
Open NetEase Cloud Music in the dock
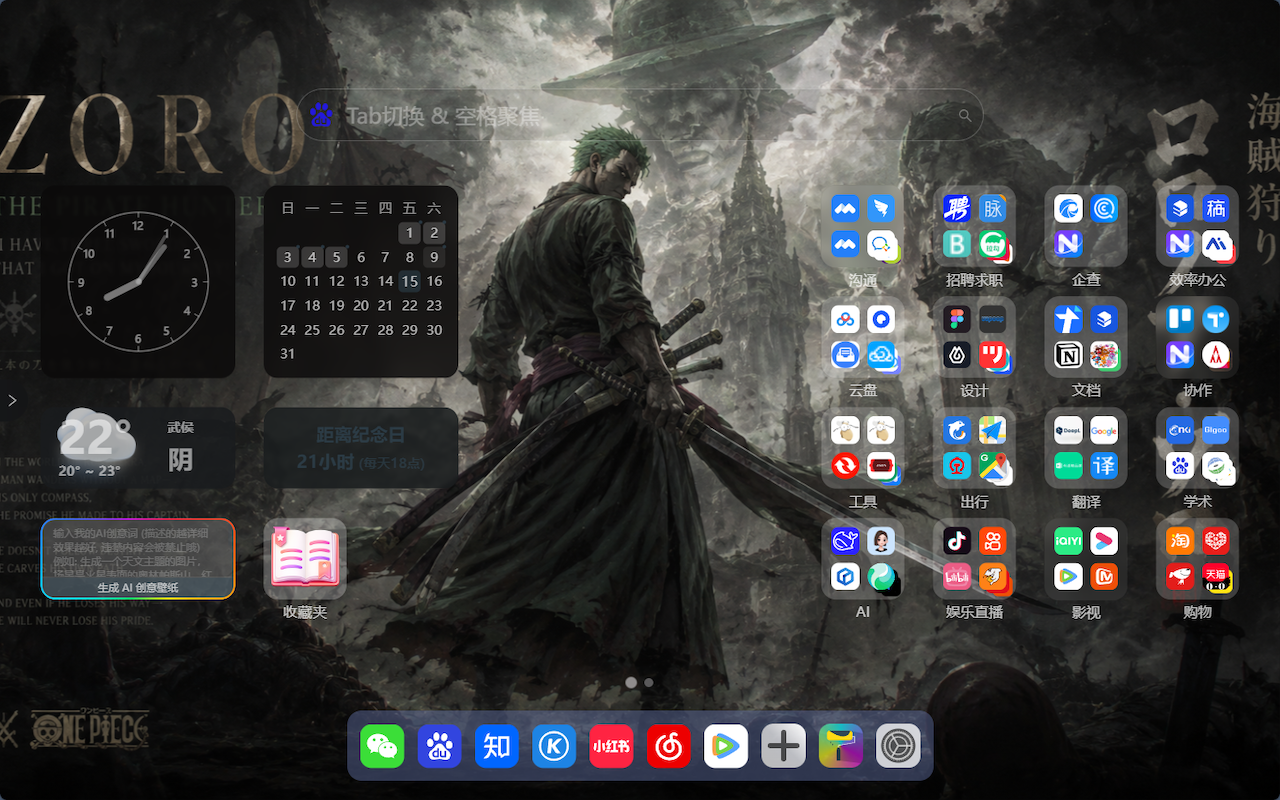tap(669, 746)
